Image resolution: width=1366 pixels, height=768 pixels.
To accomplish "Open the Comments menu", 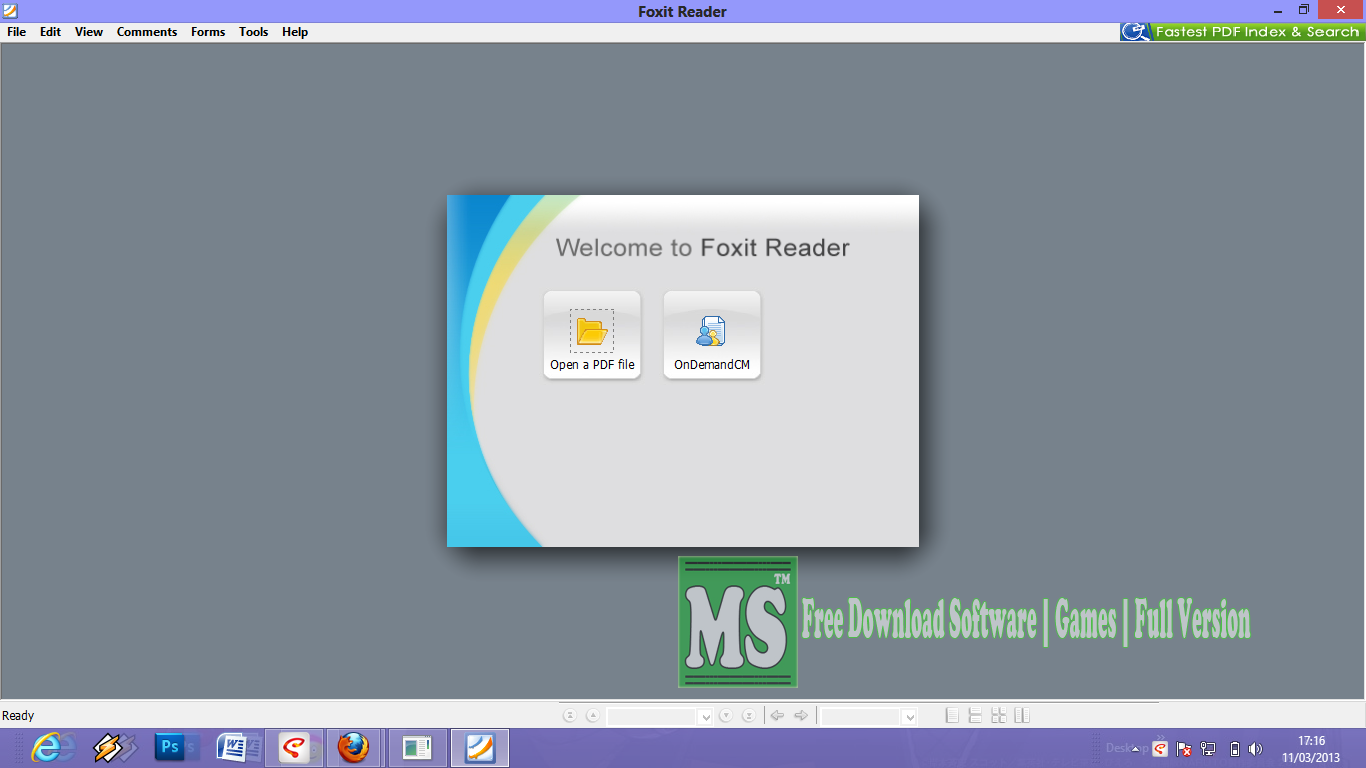I will pos(147,32).
